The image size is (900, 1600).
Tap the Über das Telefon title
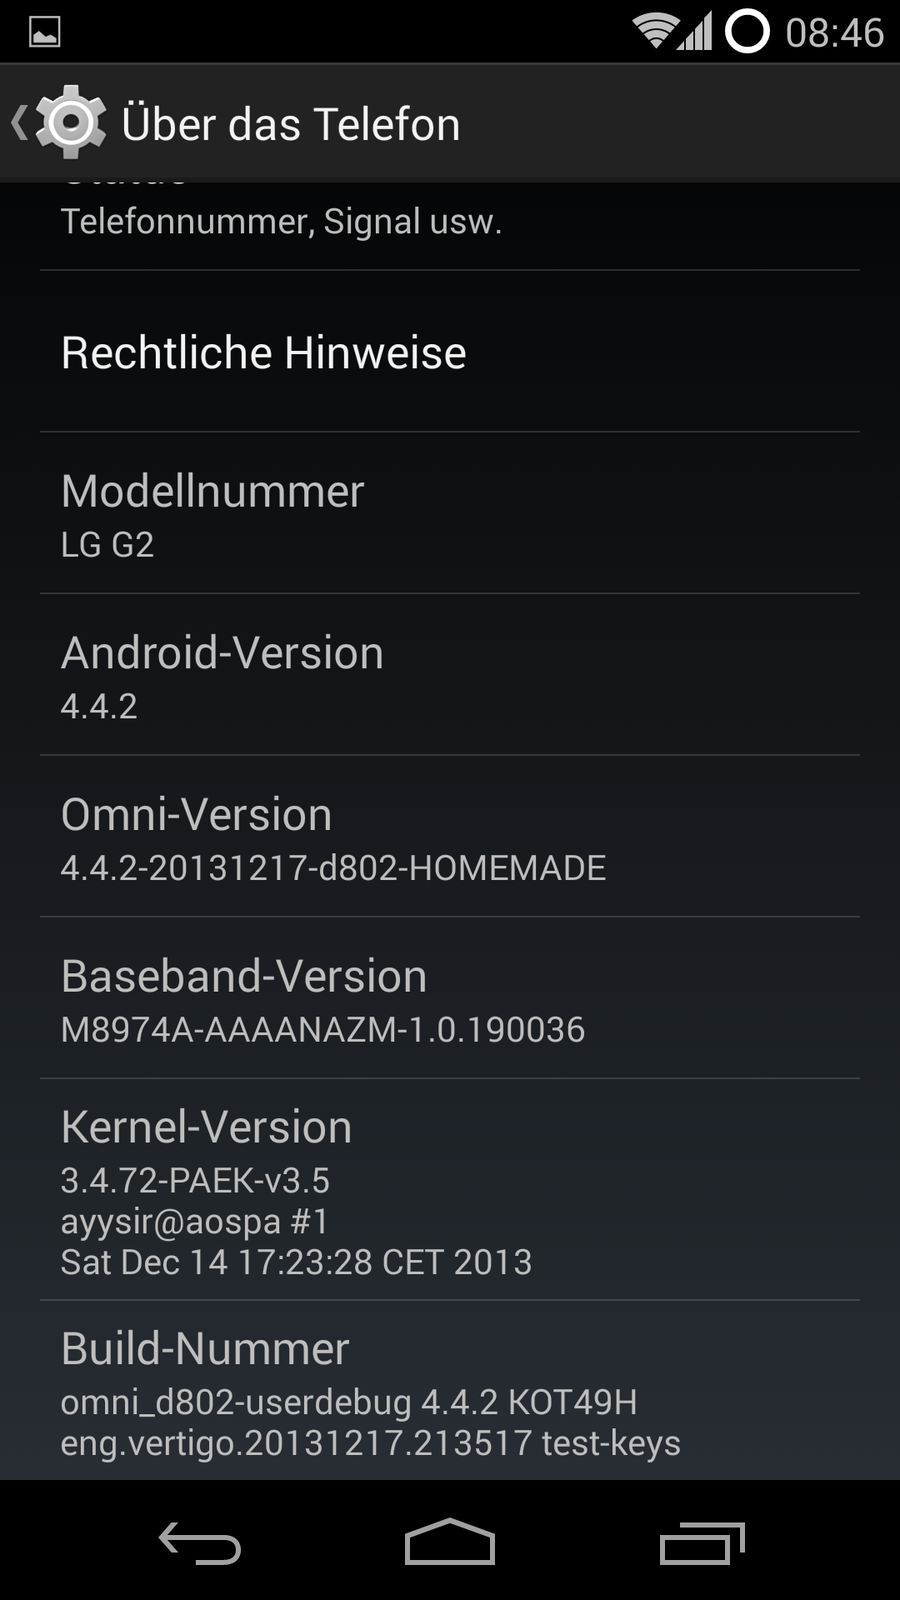[290, 125]
